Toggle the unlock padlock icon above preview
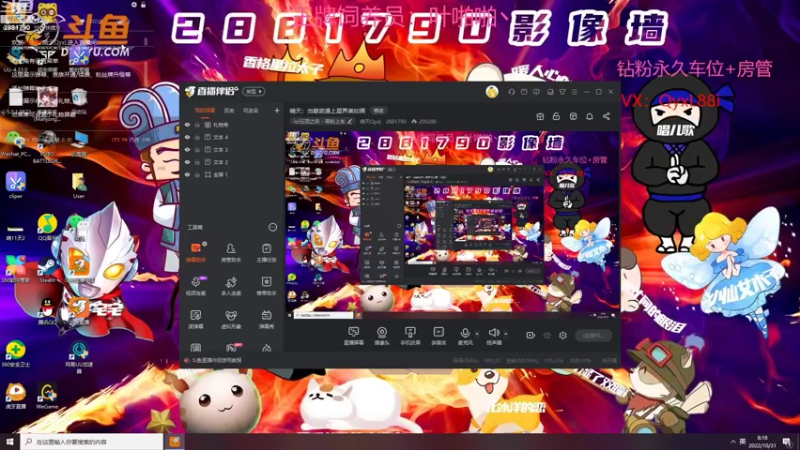The height and width of the screenshot is (450, 800). [556, 116]
